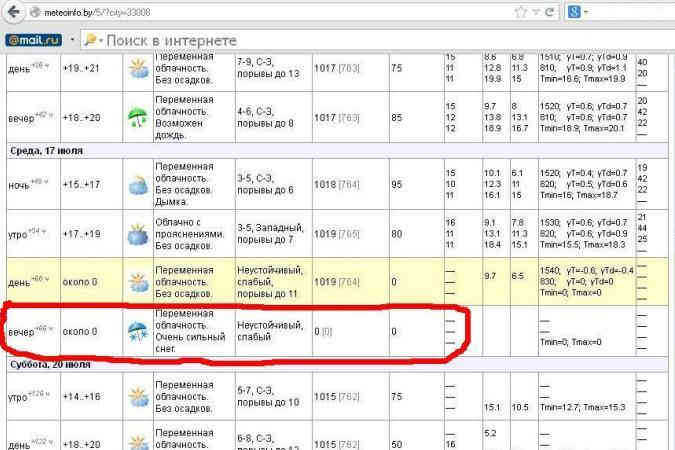
Task: Open the dropdown arrow beside @mail.ru logo
Action: 72,40
